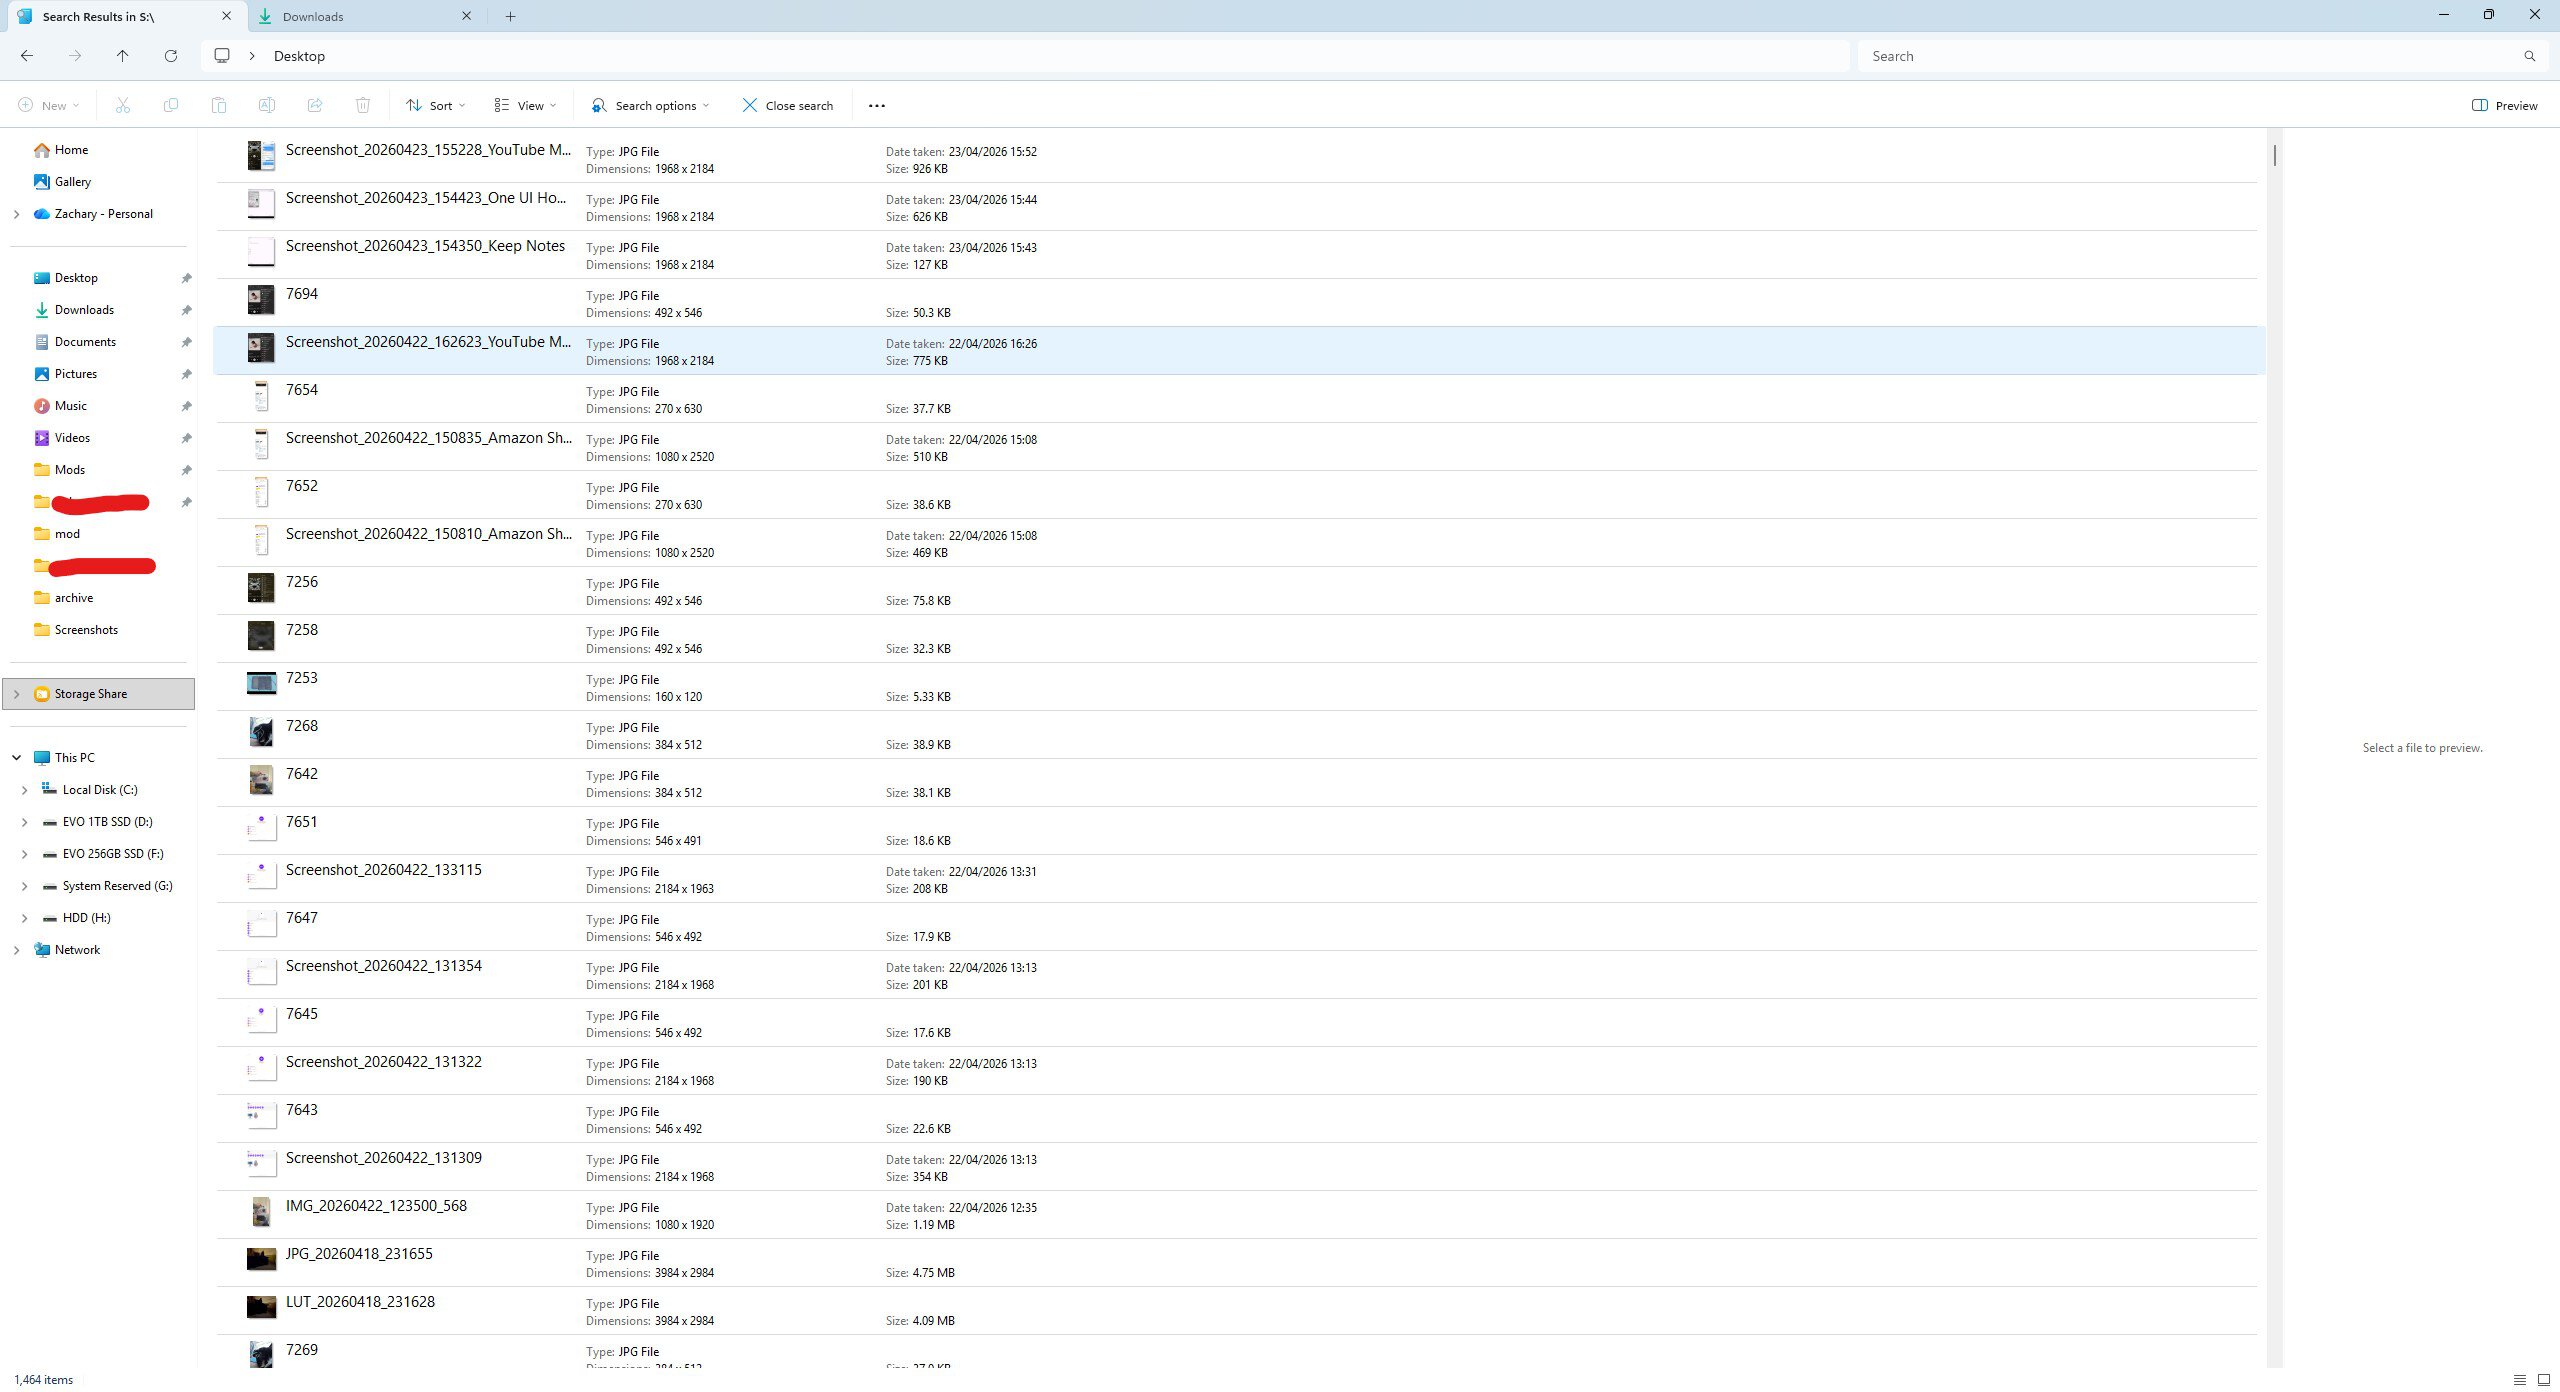Expand Local Disk (C:) in the sidebar
Viewport: 2560px width, 1392px height.
point(25,789)
